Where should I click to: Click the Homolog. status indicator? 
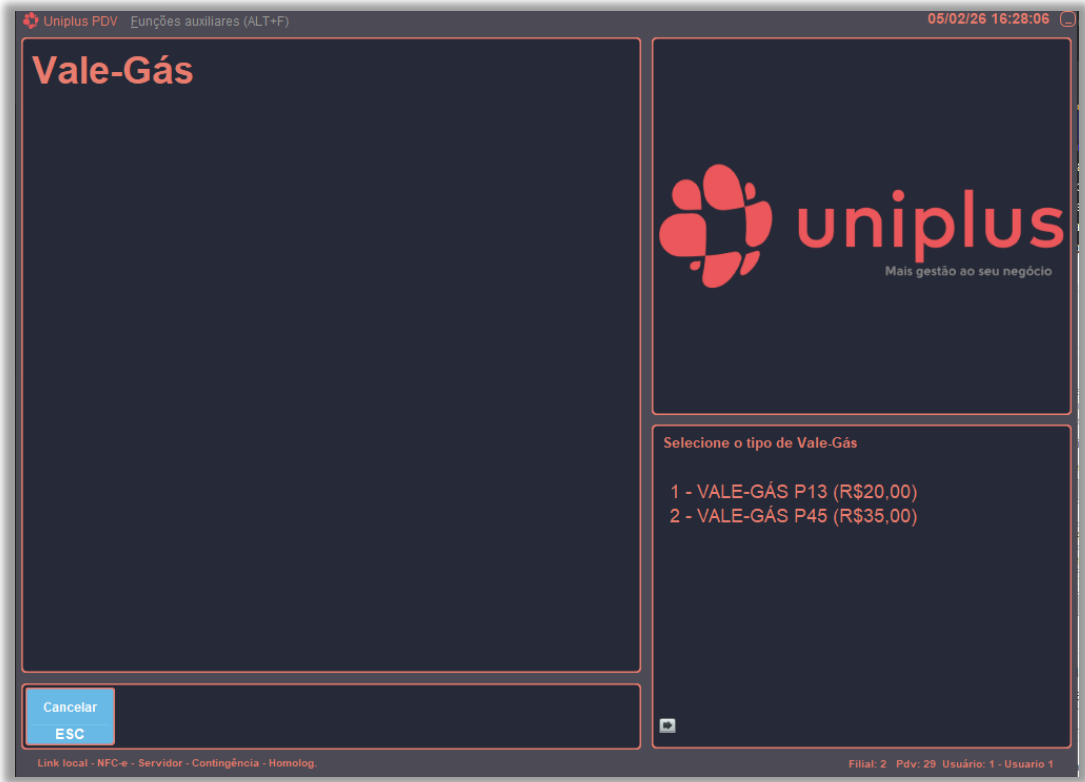point(293,763)
